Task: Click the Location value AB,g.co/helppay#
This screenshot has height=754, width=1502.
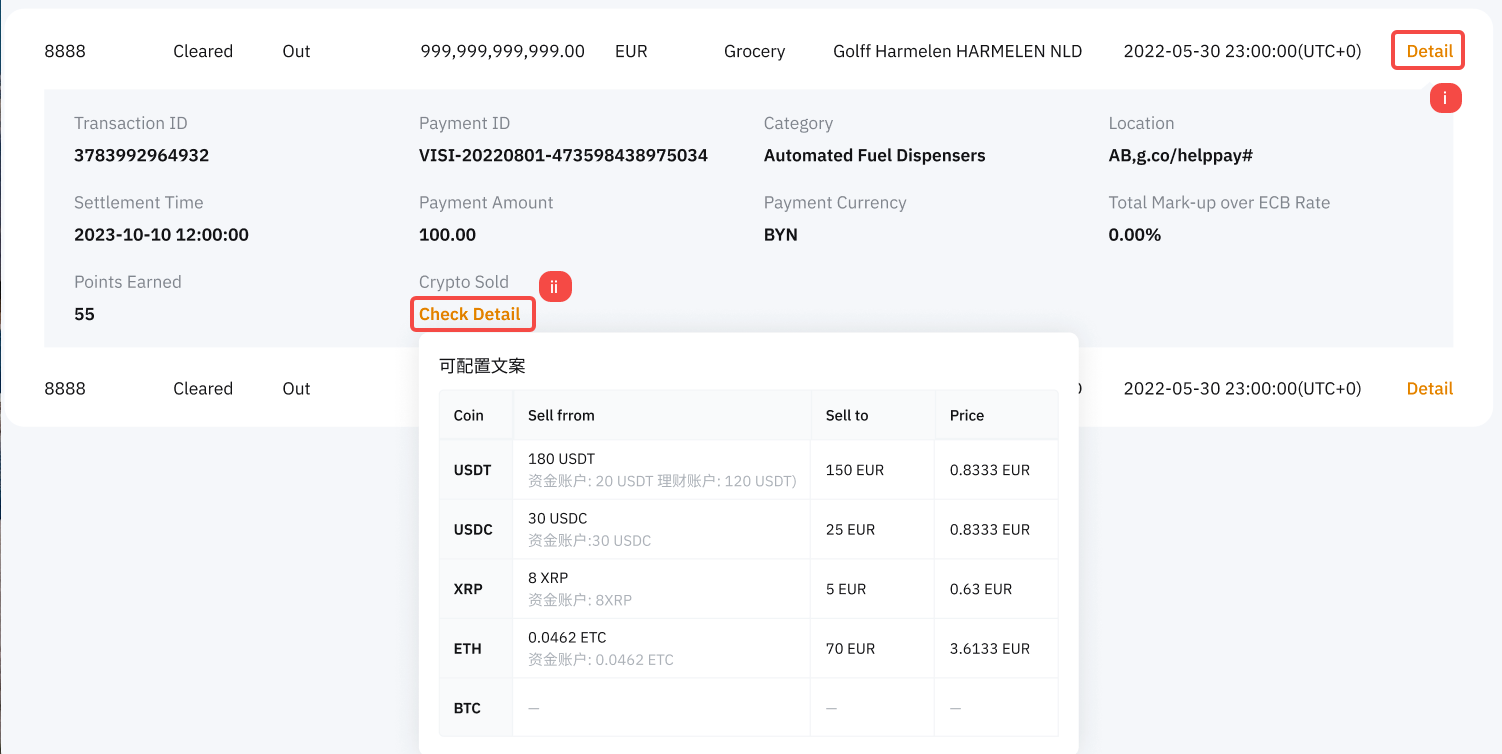Action: [1180, 156]
